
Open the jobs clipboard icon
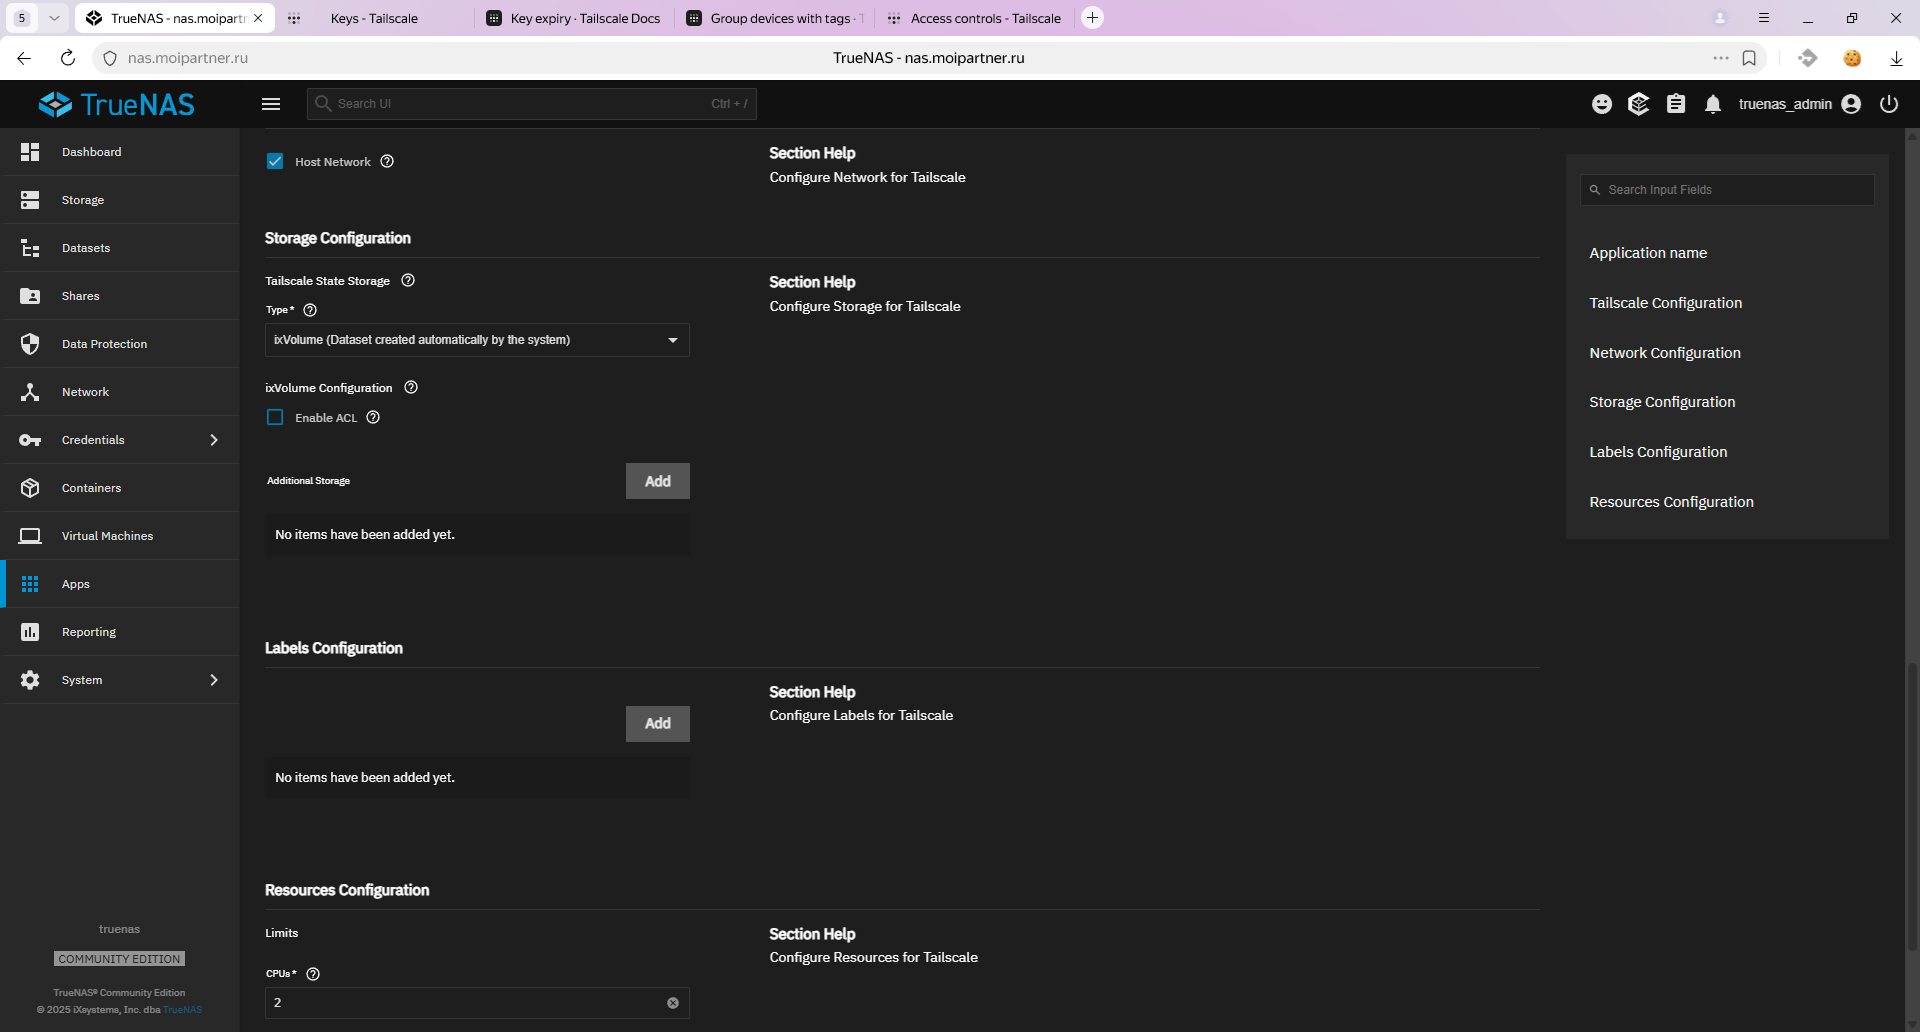click(x=1676, y=104)
